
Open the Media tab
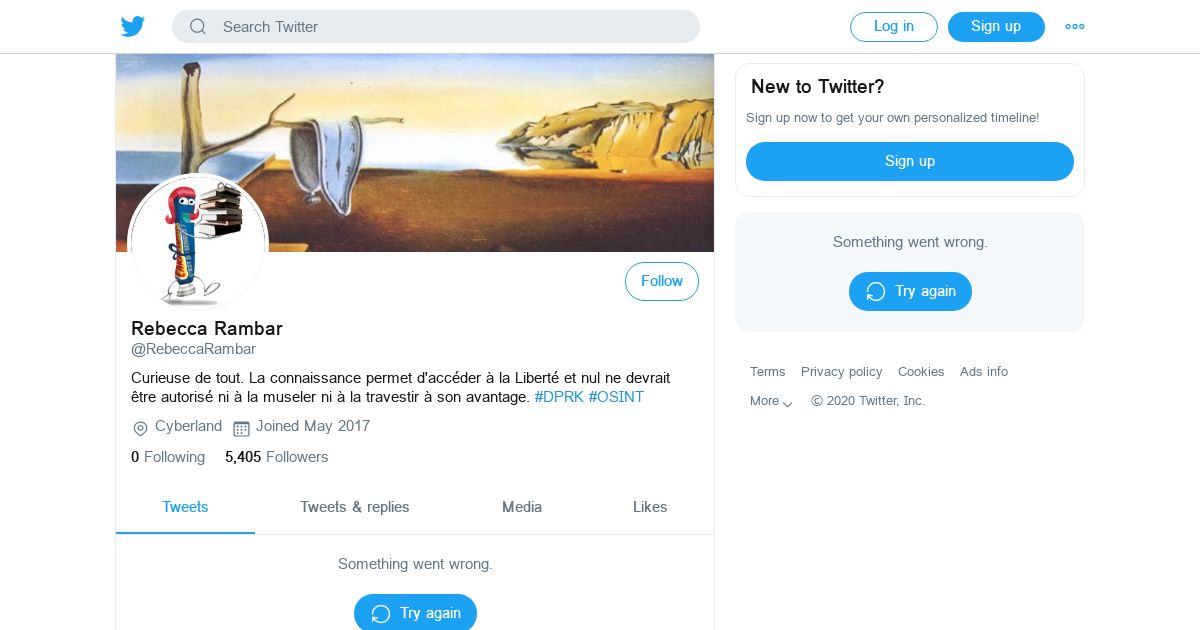pos(522,507)
